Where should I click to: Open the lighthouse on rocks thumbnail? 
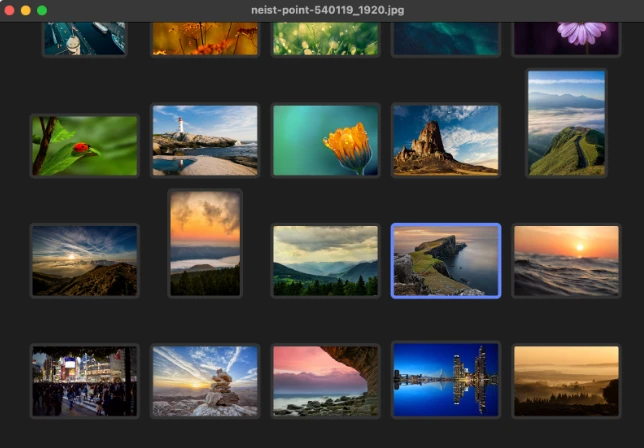(205, 140)
